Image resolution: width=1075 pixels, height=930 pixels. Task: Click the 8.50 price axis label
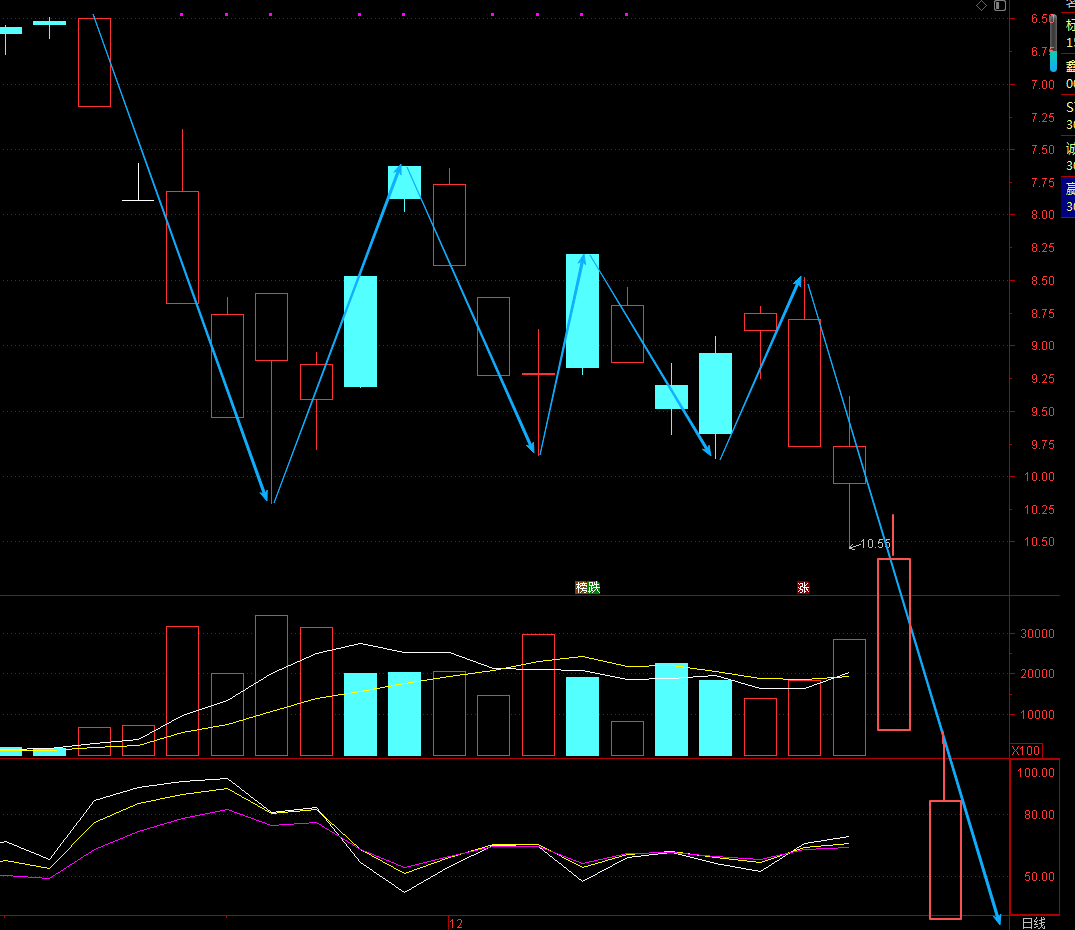pos(1043,280)
